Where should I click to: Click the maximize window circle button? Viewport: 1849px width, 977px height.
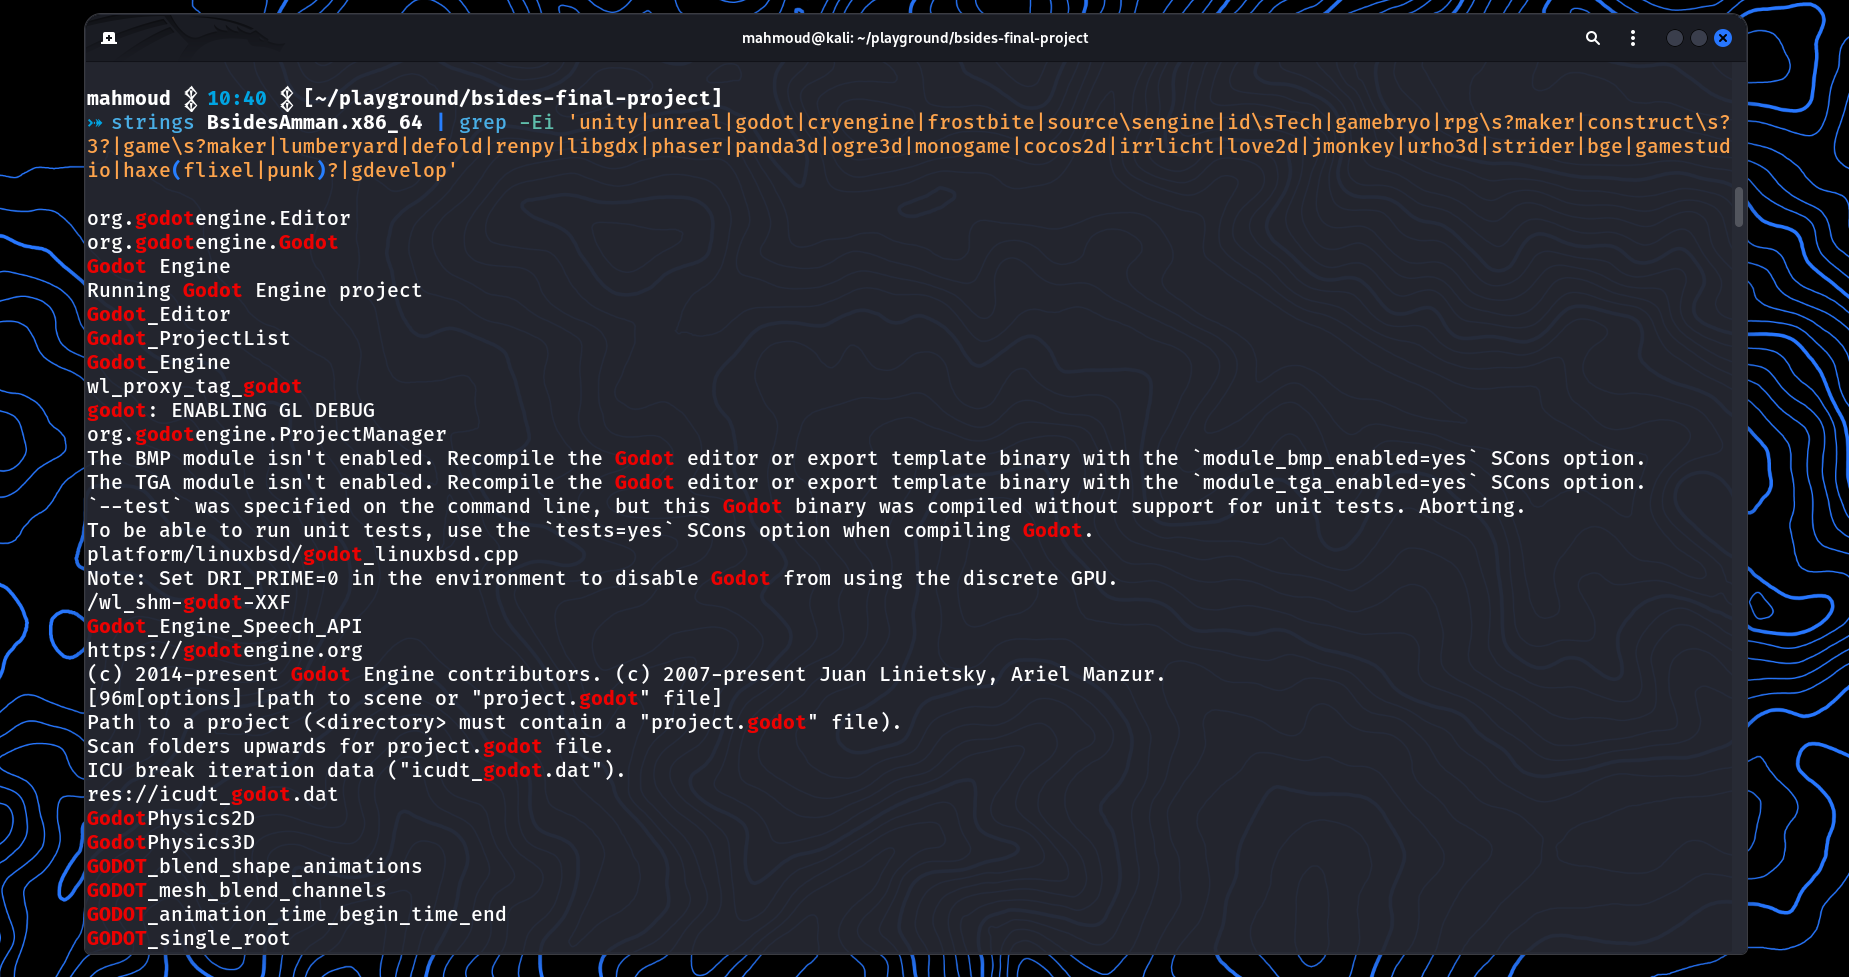(x=1699, y=38)
